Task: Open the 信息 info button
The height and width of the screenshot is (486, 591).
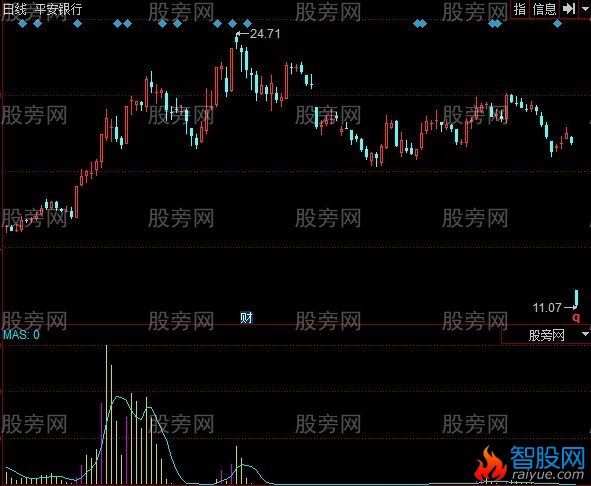Action: tap(544, 9)
